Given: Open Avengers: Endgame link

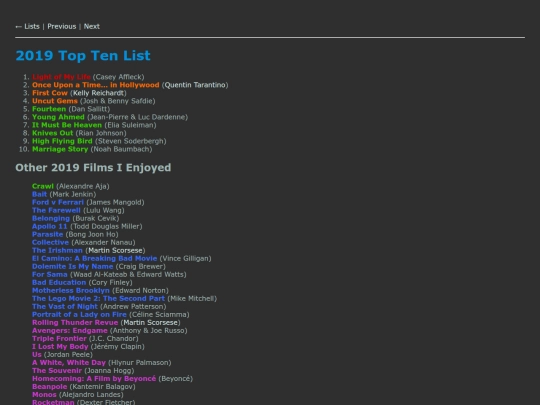Looking at the screenshot, I should click(70, 331).
